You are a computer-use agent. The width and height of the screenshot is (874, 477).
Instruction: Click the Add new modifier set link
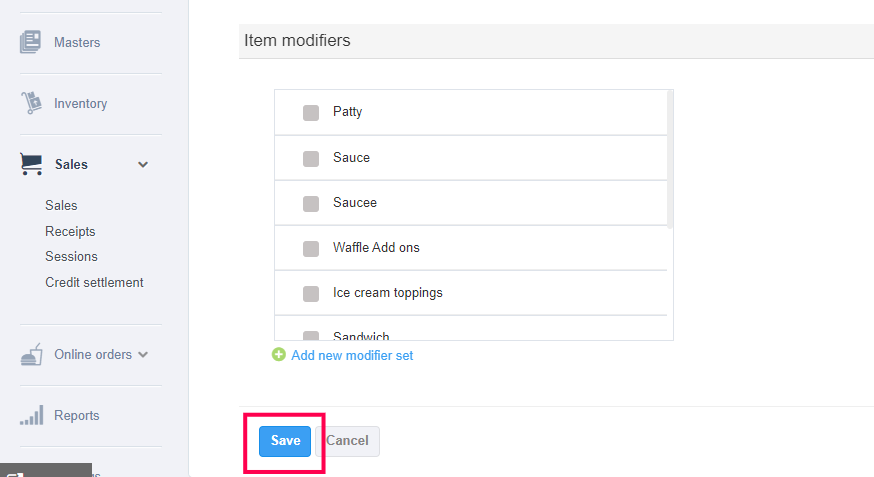tap(352, 355)
